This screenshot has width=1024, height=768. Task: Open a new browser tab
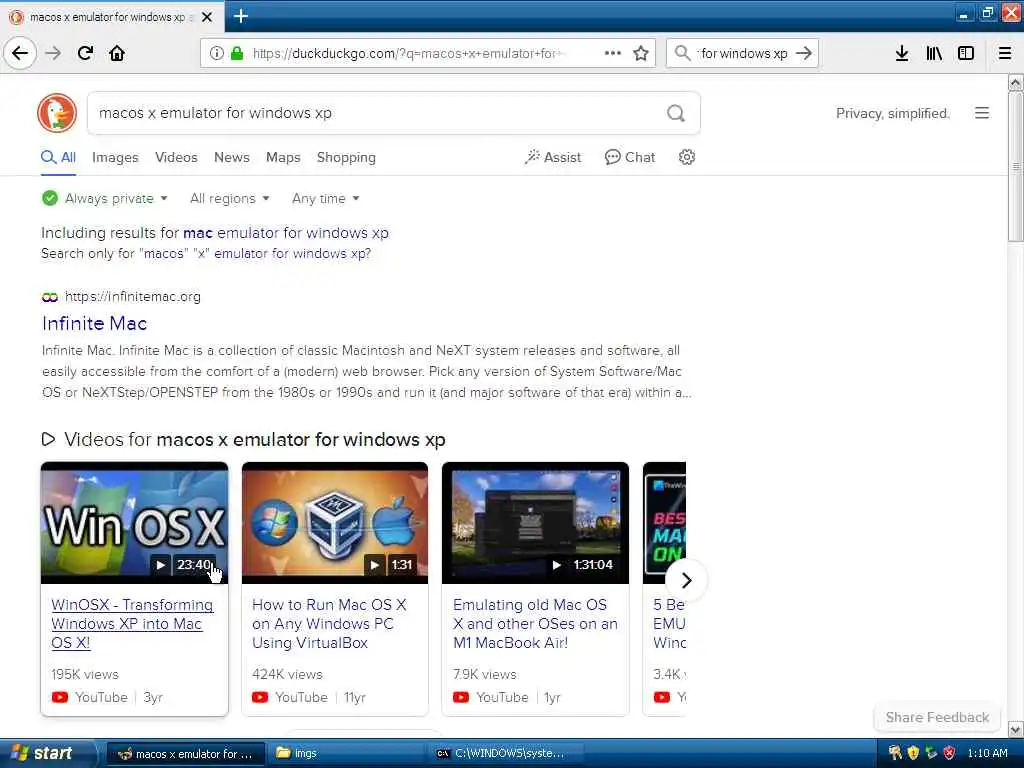point(240,16)
